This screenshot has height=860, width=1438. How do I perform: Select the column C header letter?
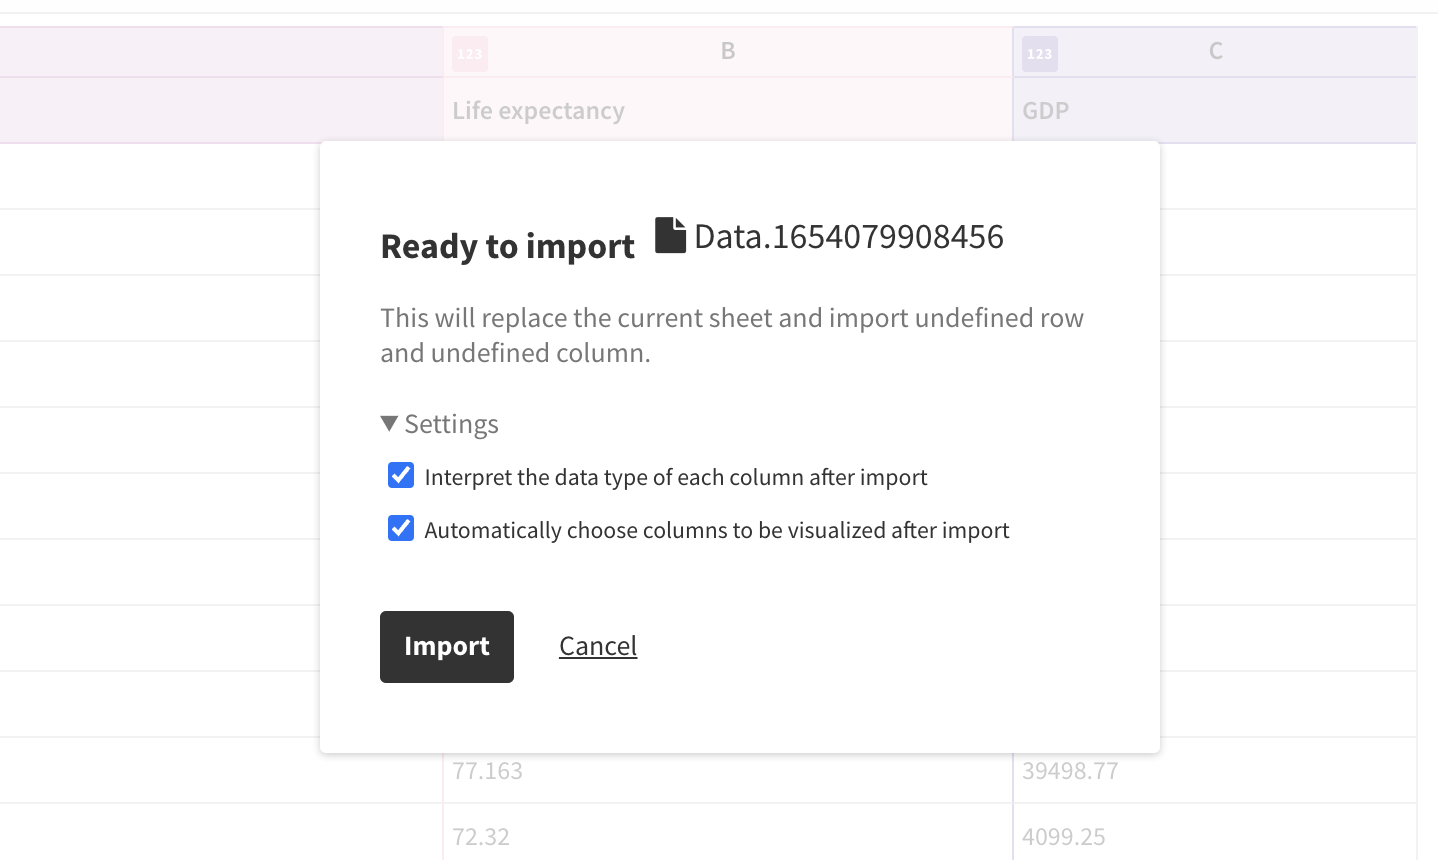[1215, 51]
